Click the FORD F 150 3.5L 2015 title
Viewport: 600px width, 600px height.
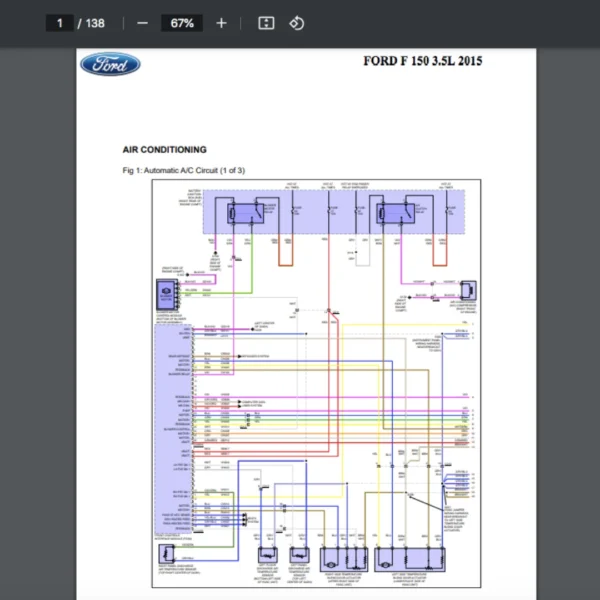point(422,61)
